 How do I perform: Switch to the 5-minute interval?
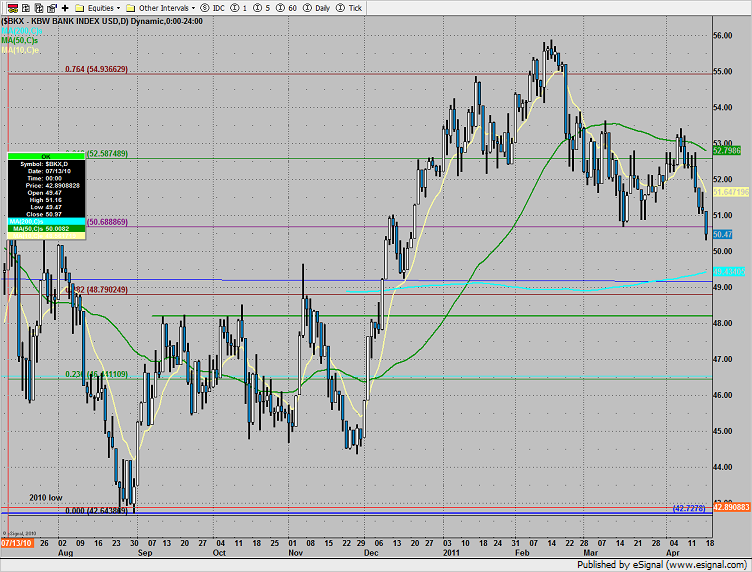point(262,8)
